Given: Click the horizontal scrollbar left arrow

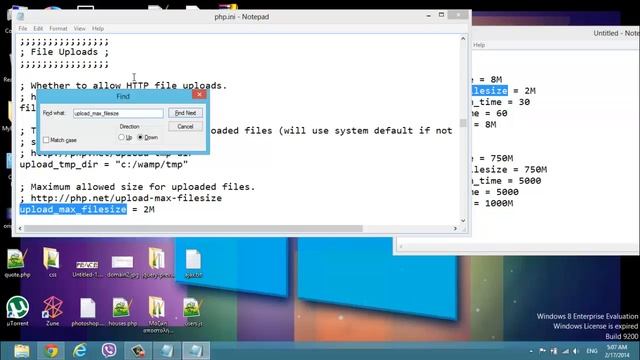Looking at the screenshot, I should coord(20,229).
